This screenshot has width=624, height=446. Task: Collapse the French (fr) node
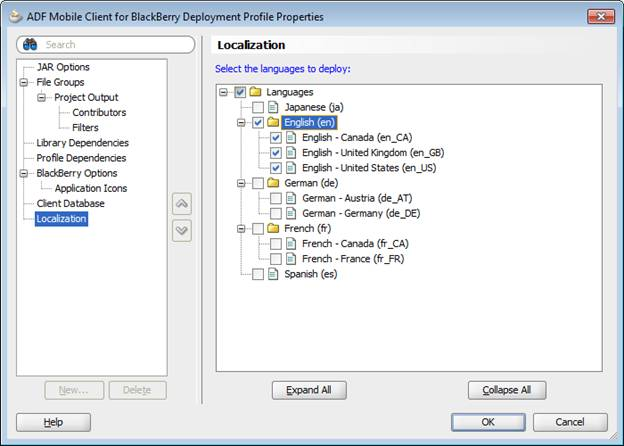(241, 229)
